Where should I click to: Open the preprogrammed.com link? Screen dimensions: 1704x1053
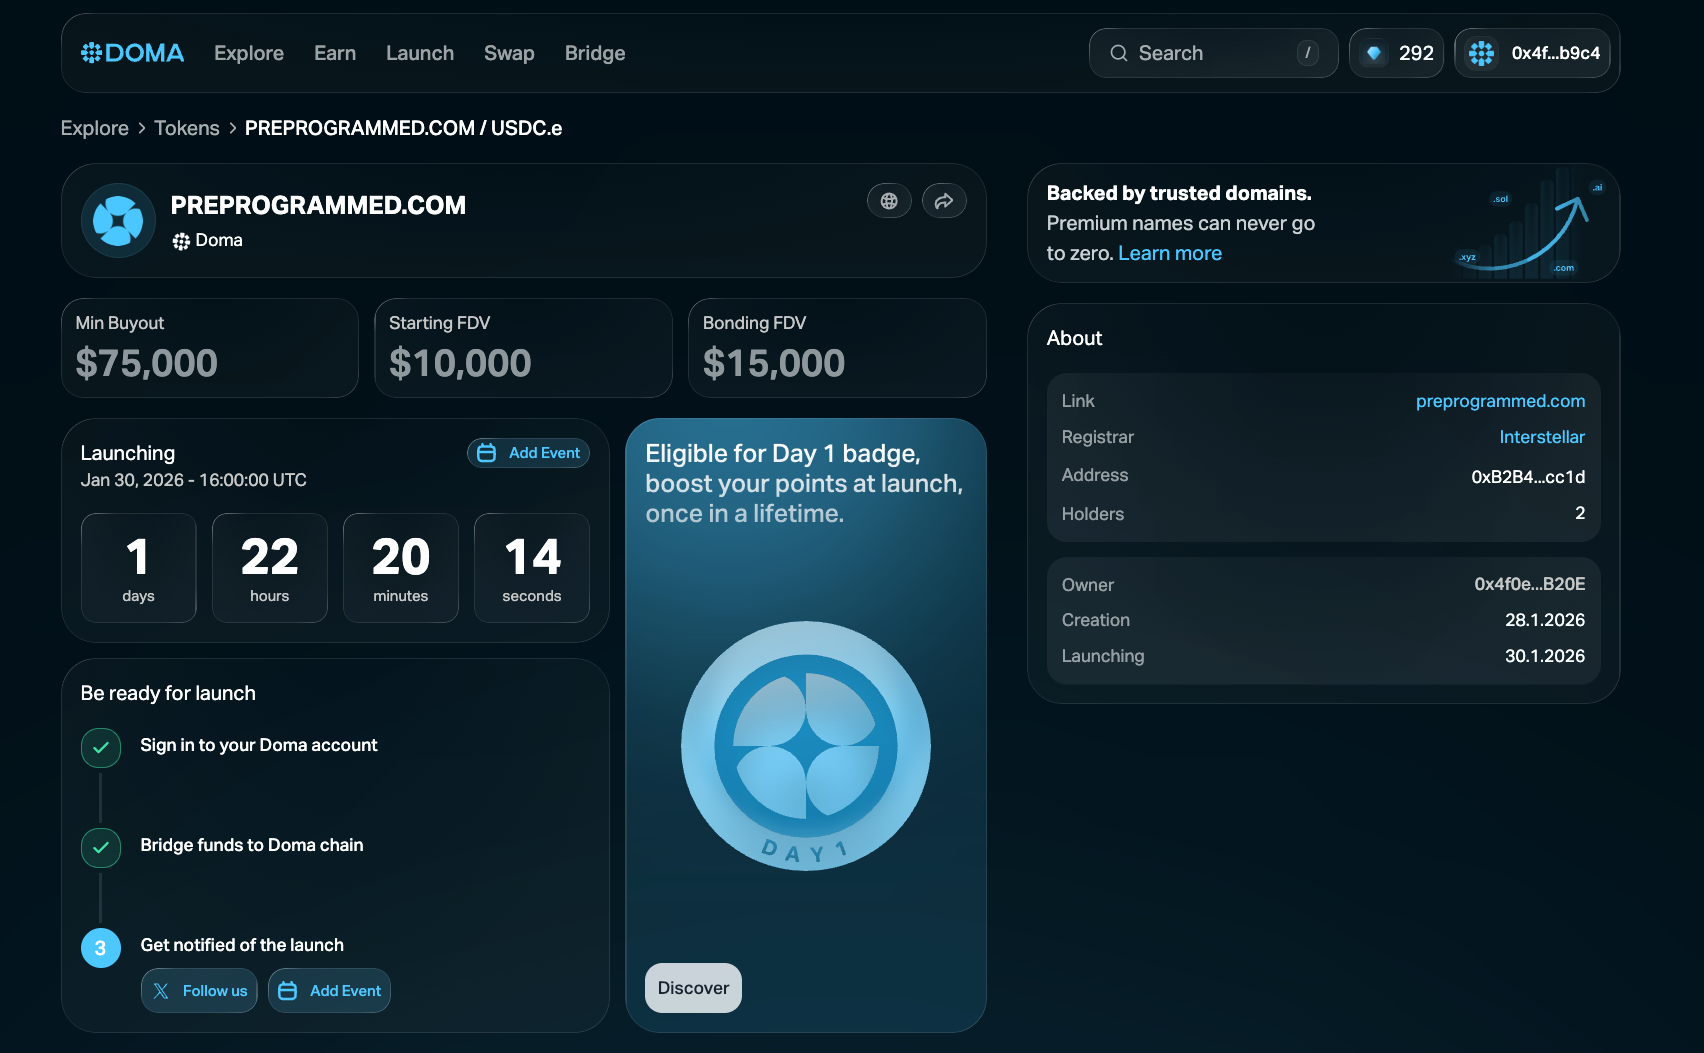1500,401
